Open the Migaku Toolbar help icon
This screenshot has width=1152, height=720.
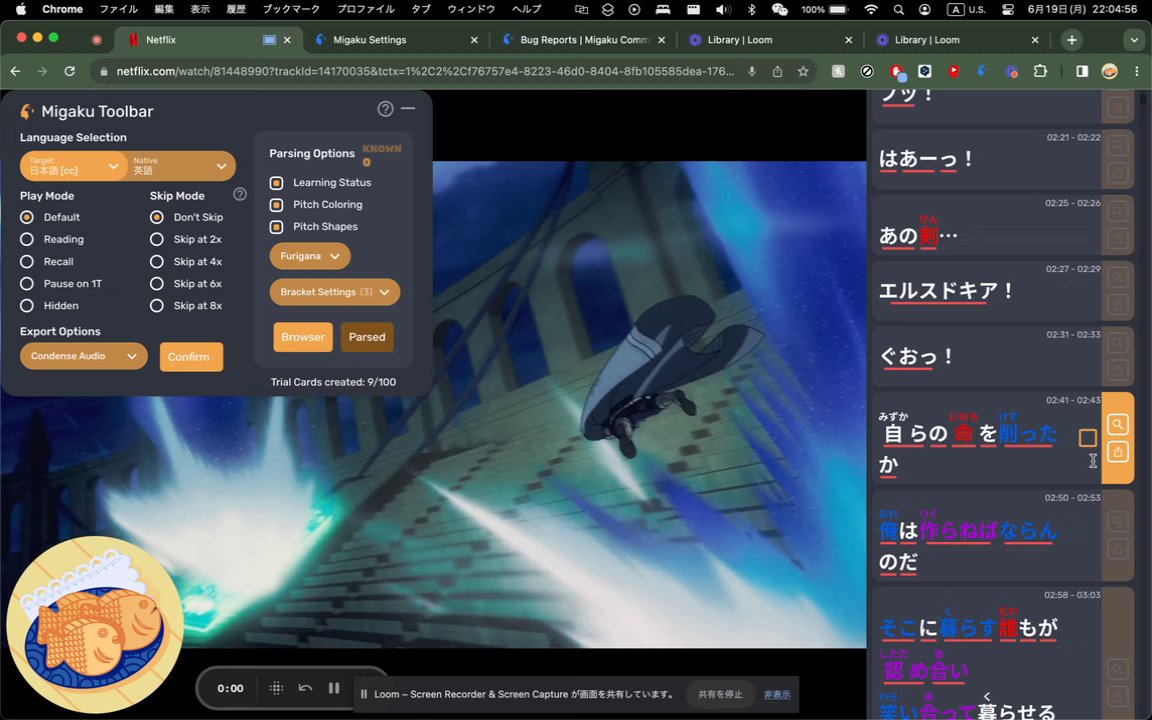coord(385,109)
